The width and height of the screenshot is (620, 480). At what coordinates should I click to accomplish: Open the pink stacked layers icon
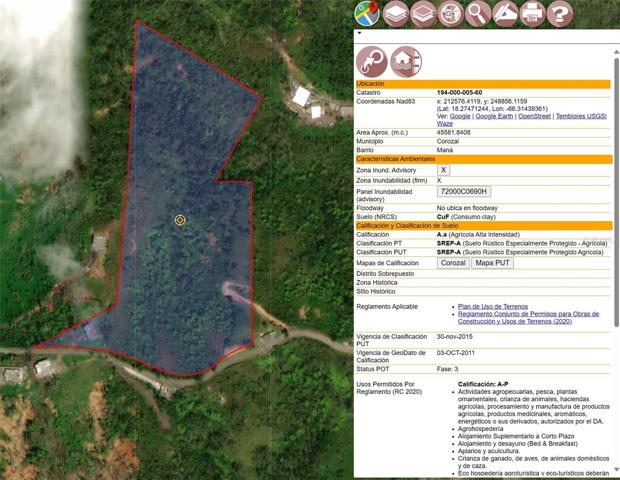tap(423, 14)
